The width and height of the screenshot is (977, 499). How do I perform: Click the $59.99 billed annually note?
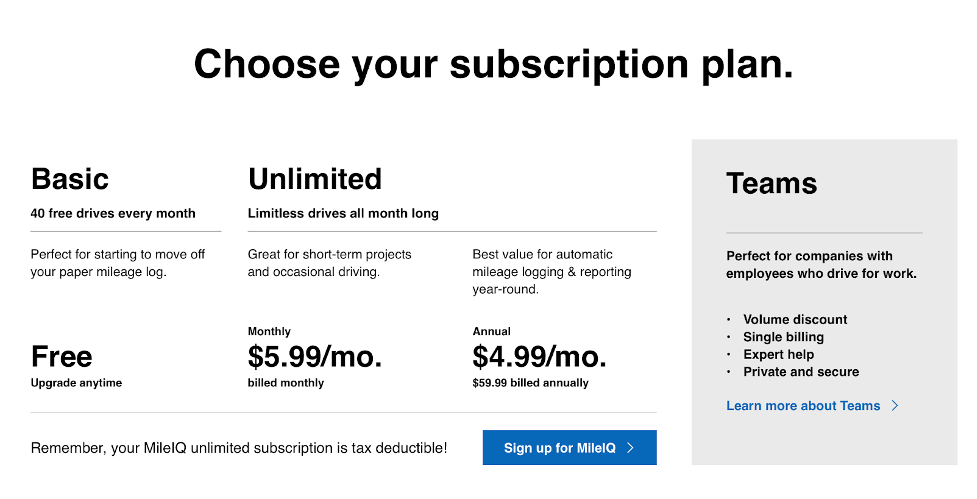[x=530, y=383]
